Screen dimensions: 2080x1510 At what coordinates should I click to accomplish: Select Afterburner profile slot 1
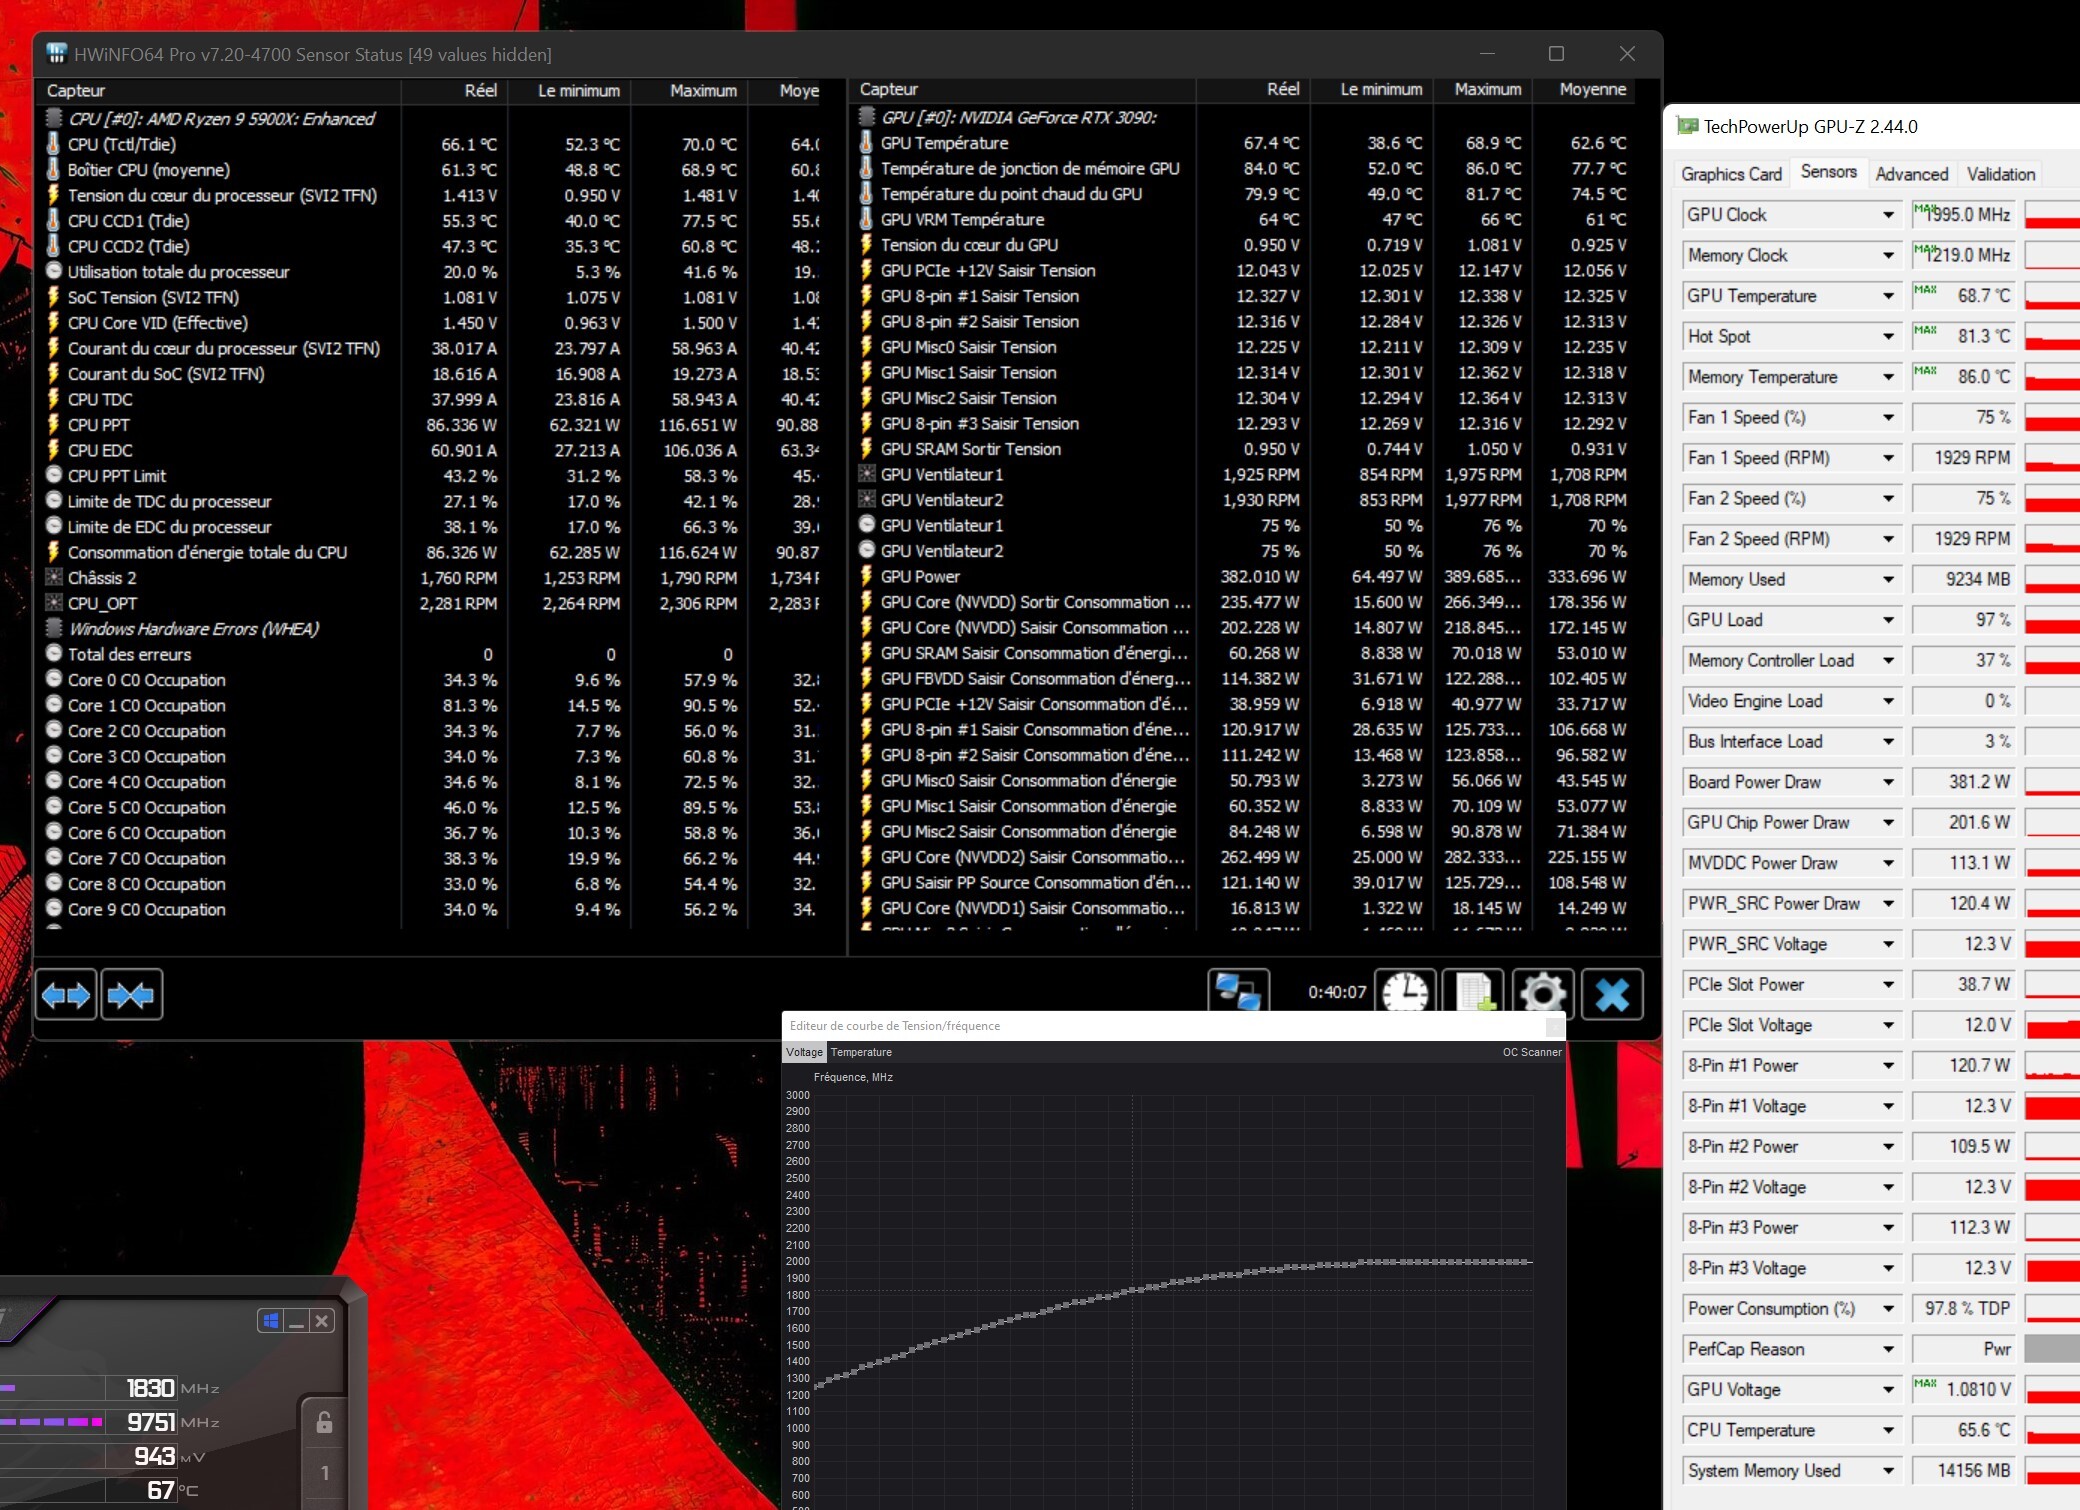coord(324,1473)
